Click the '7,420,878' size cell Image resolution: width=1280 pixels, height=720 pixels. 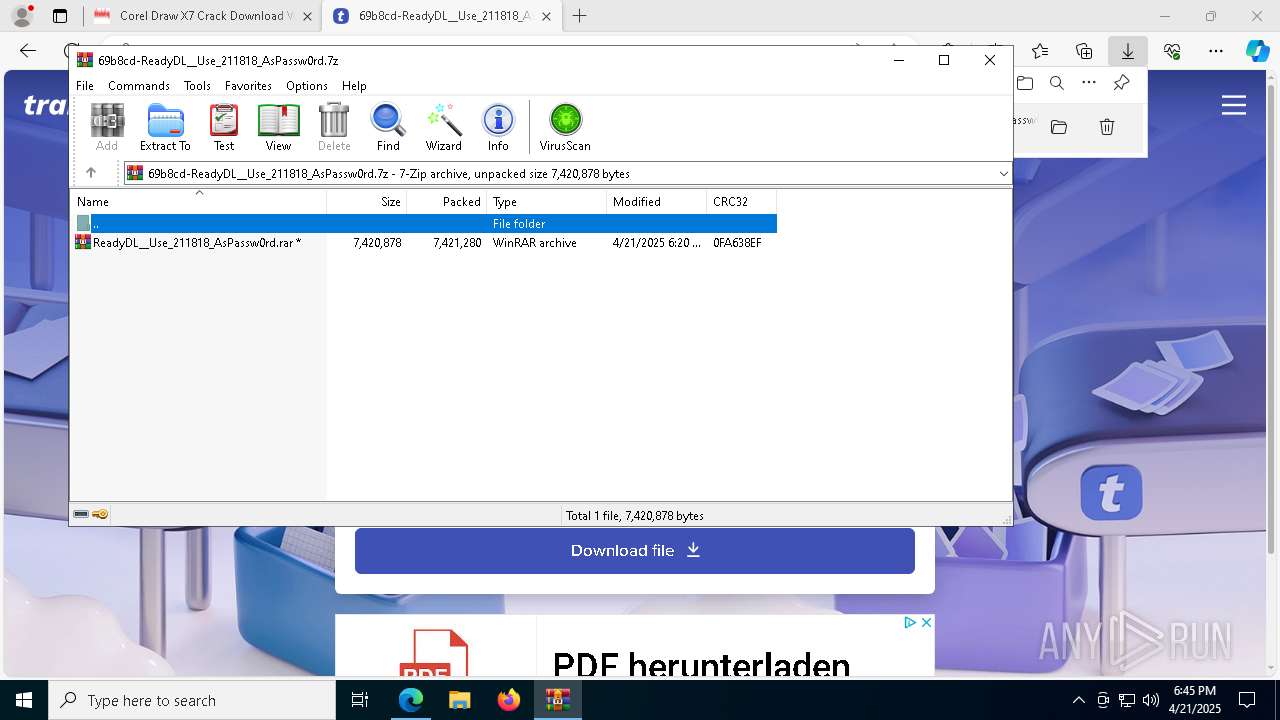(377, 243)
